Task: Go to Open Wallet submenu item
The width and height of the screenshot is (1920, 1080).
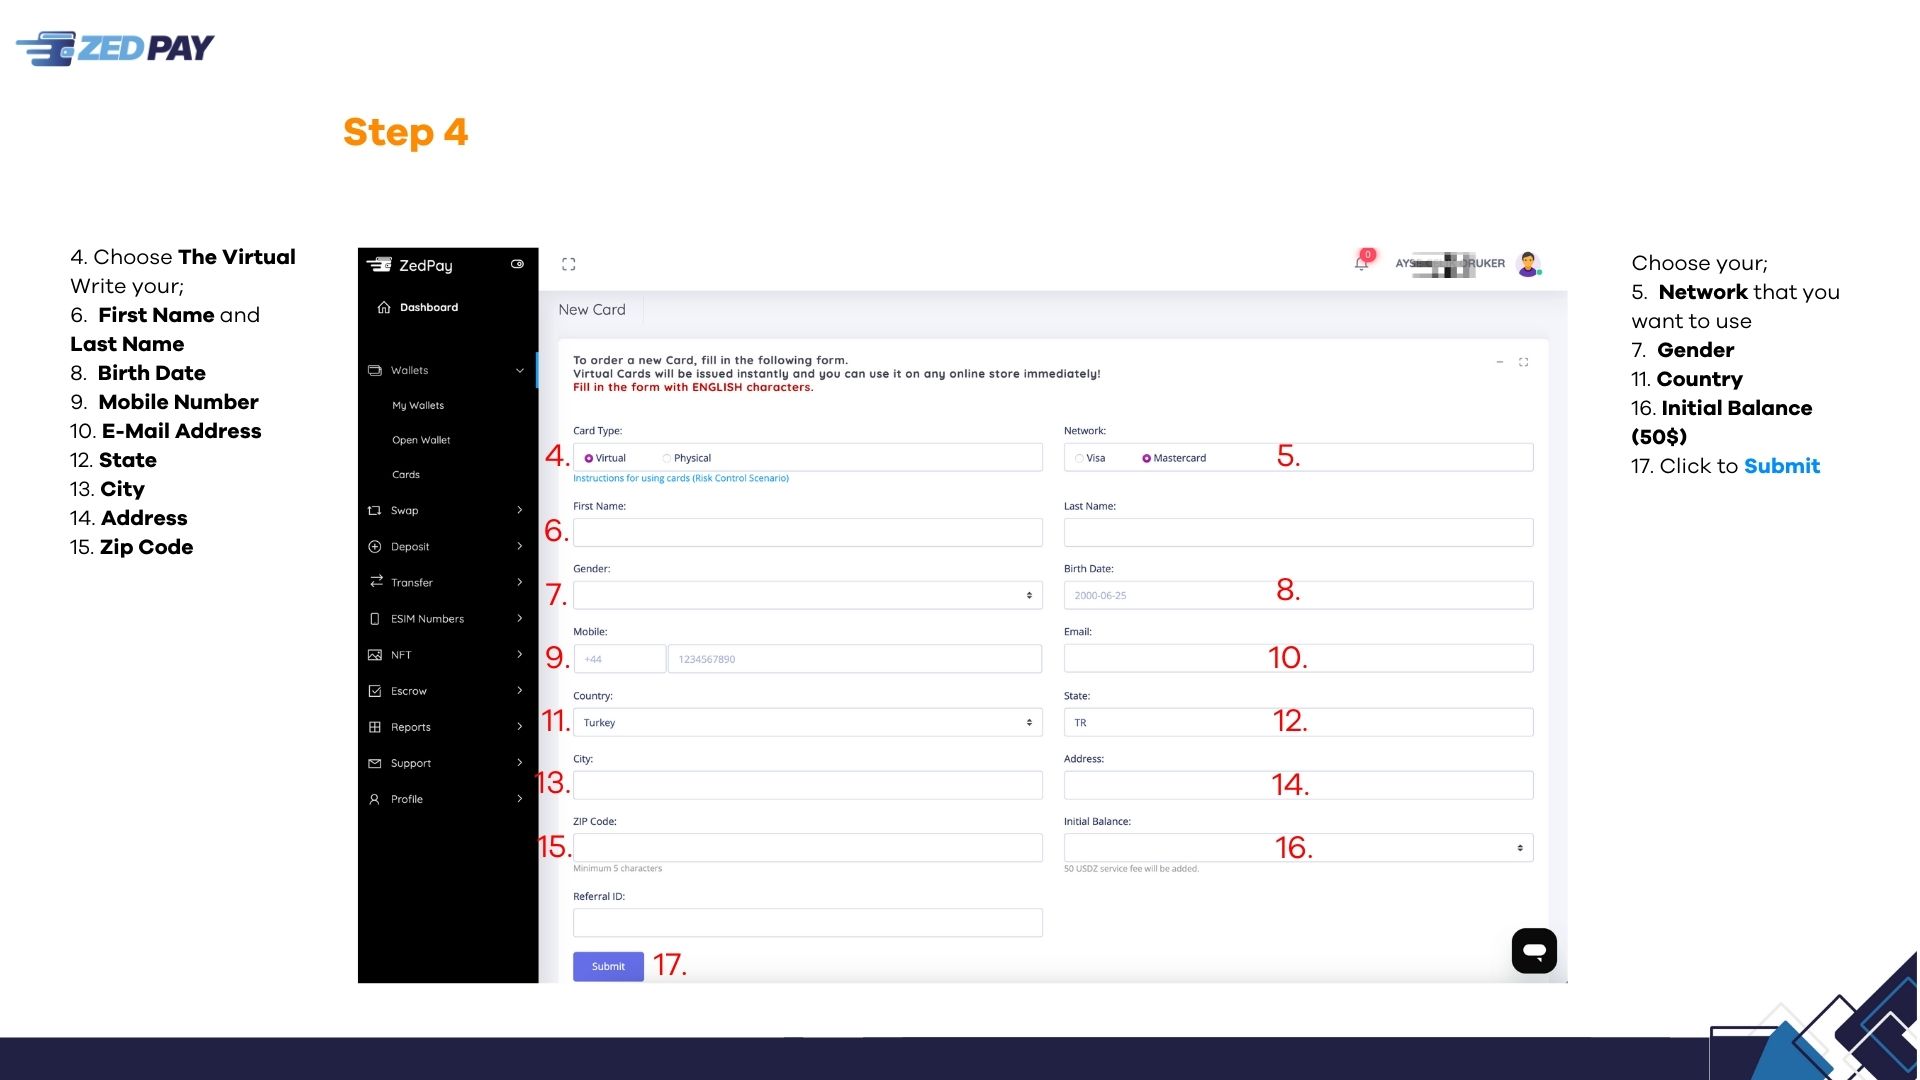Action: (421, 440)
